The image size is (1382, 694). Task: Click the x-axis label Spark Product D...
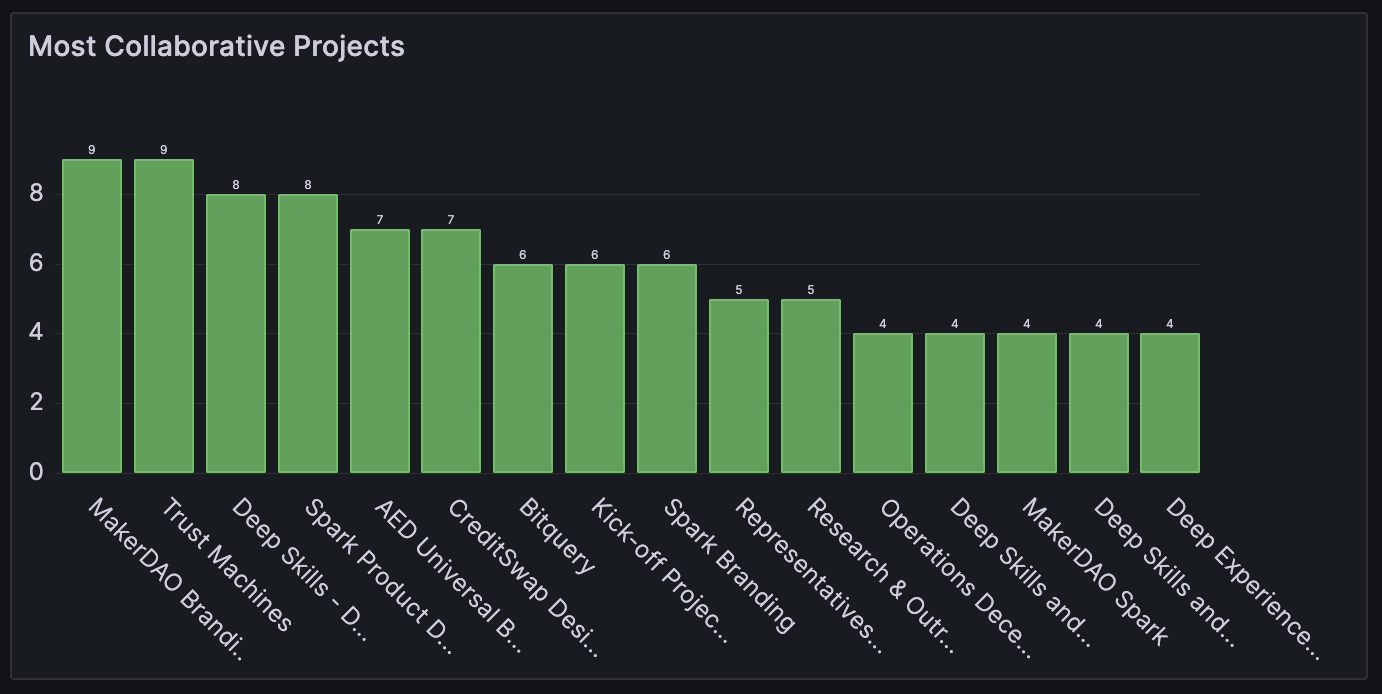pos(378,577)
